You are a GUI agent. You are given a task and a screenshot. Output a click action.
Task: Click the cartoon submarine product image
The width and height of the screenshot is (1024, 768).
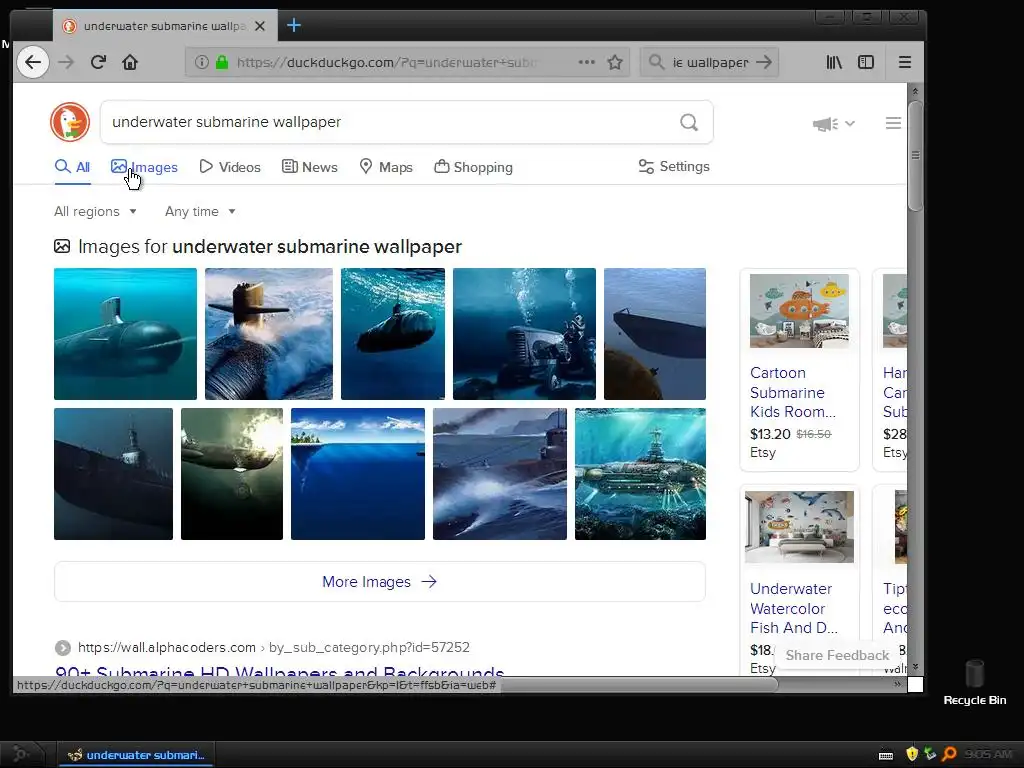799,311
